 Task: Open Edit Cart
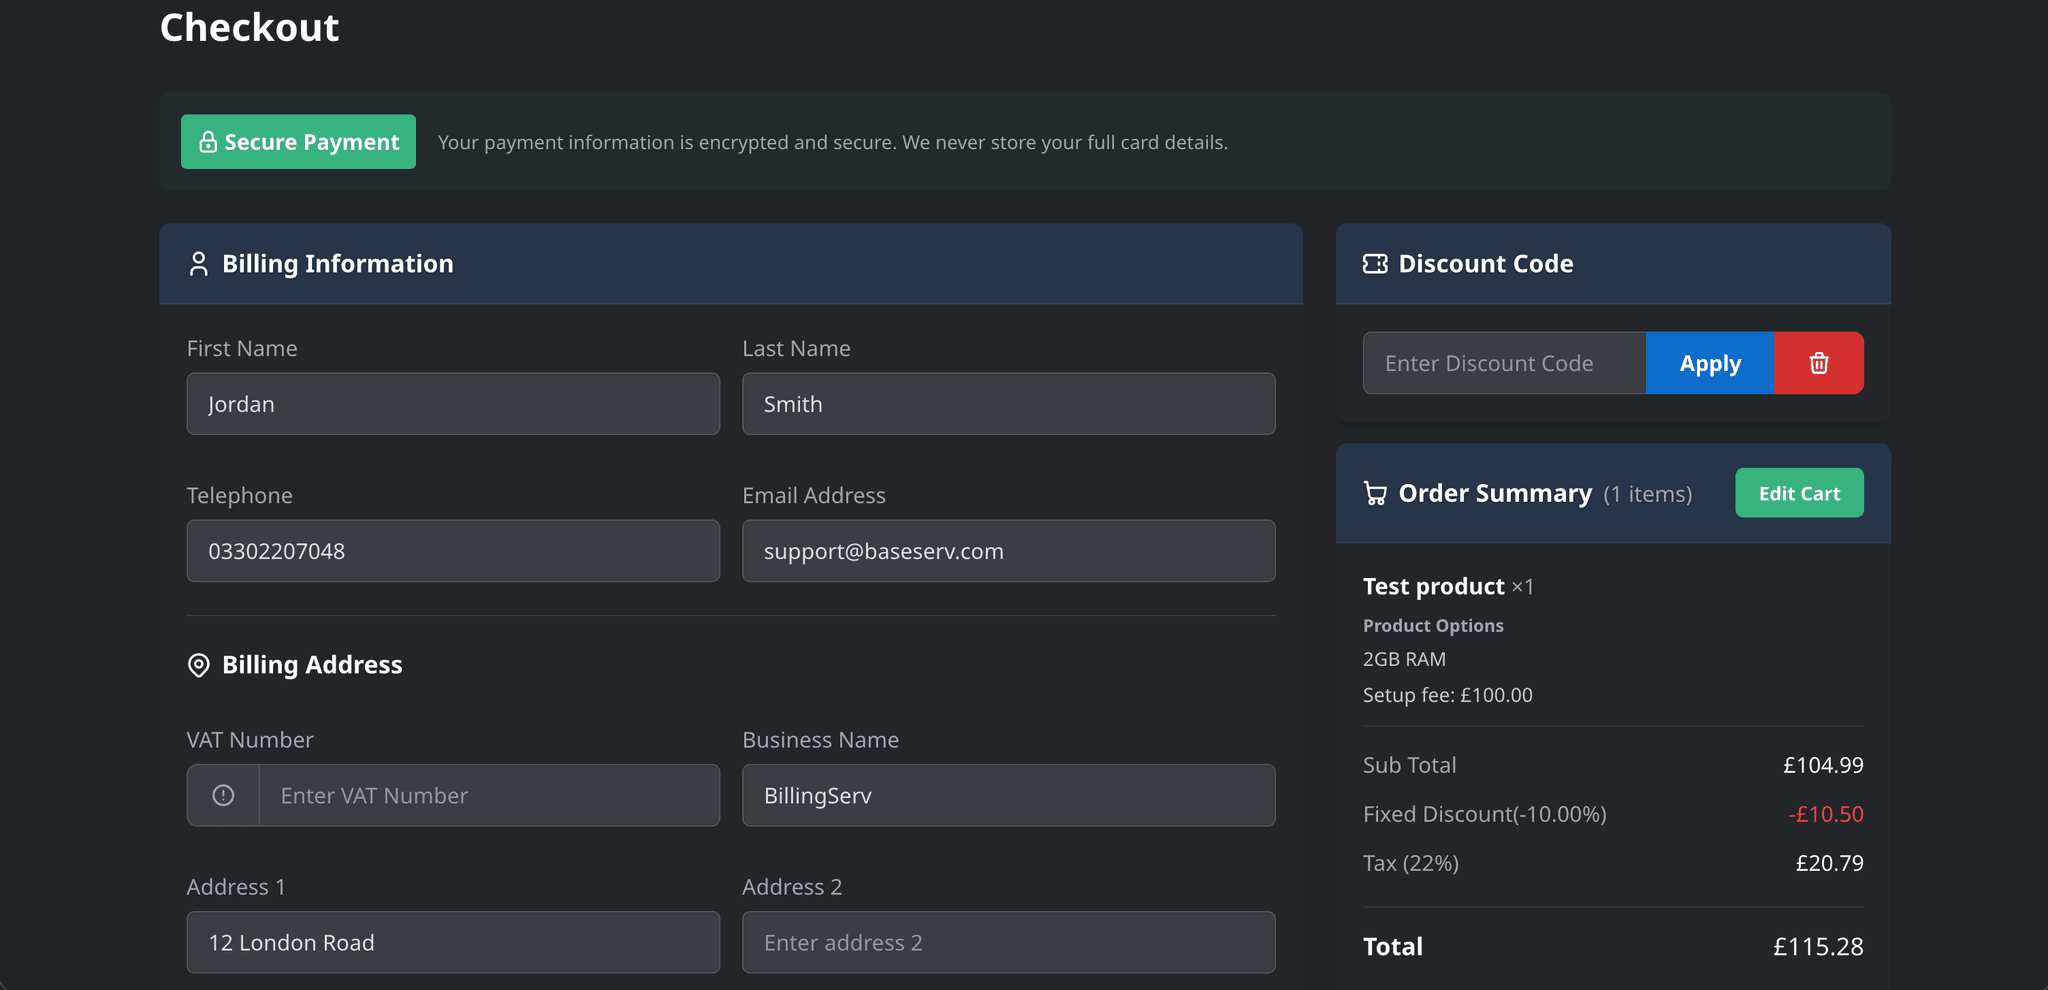pos(1799,493)
